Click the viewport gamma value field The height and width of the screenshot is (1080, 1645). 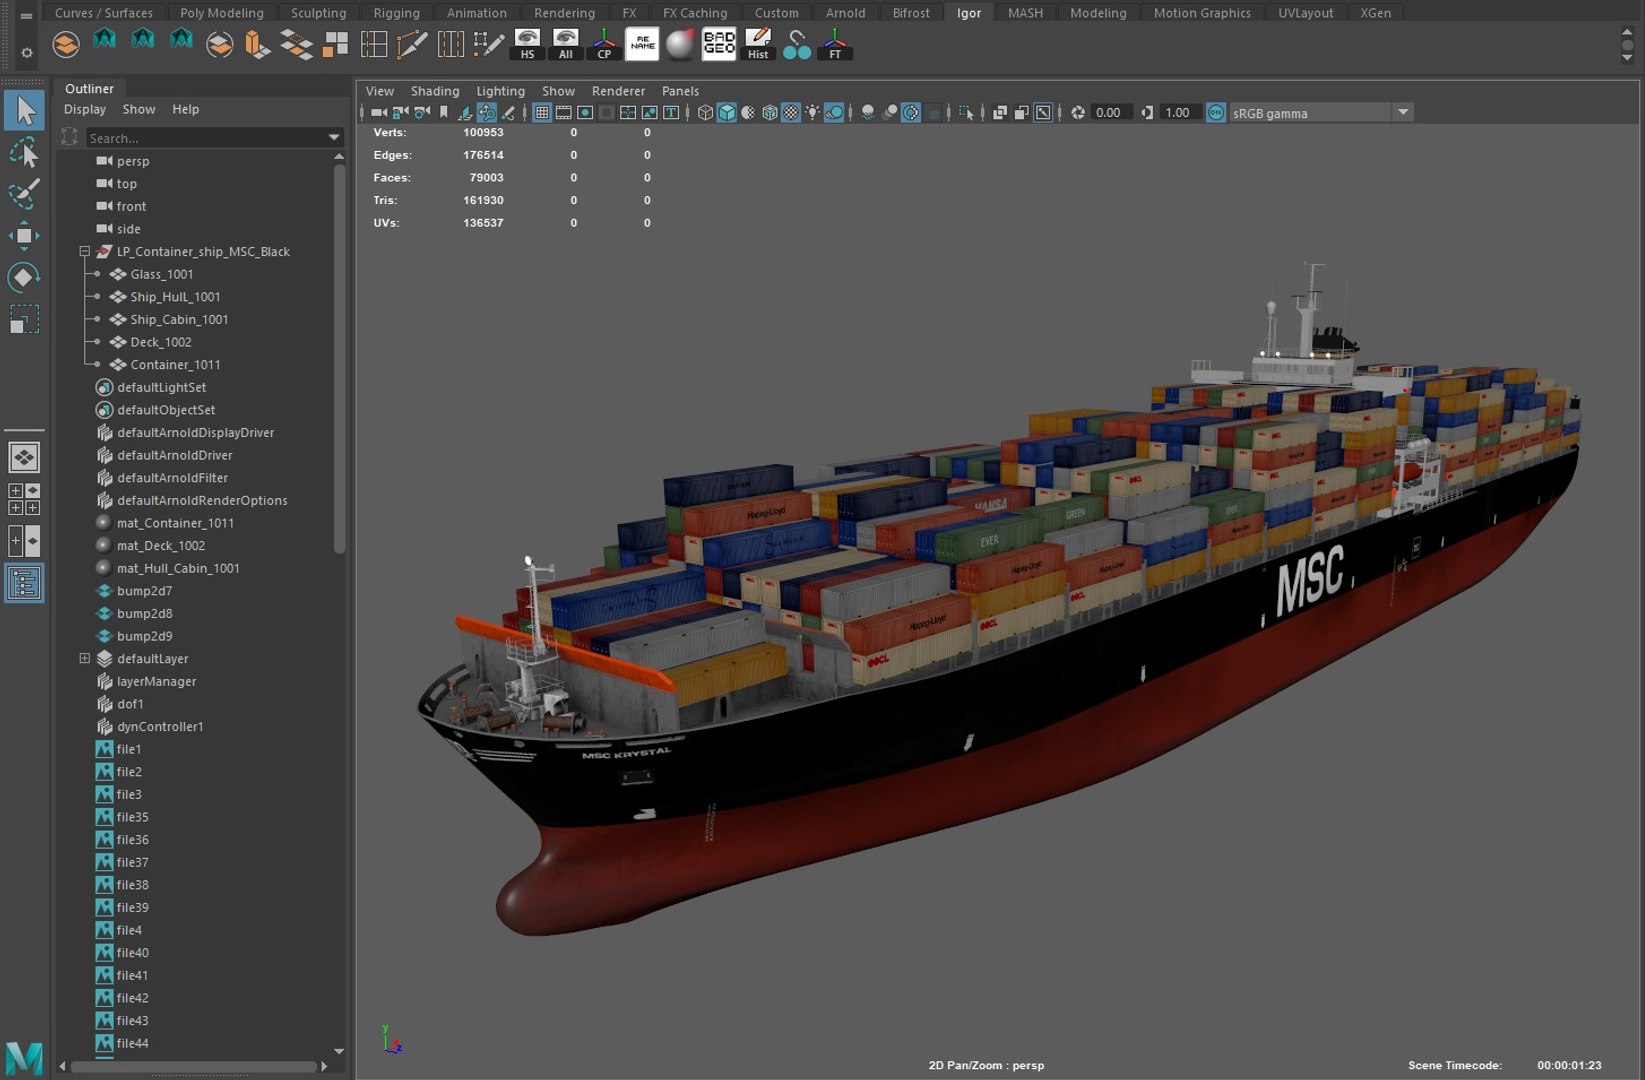pos(1180,113)
